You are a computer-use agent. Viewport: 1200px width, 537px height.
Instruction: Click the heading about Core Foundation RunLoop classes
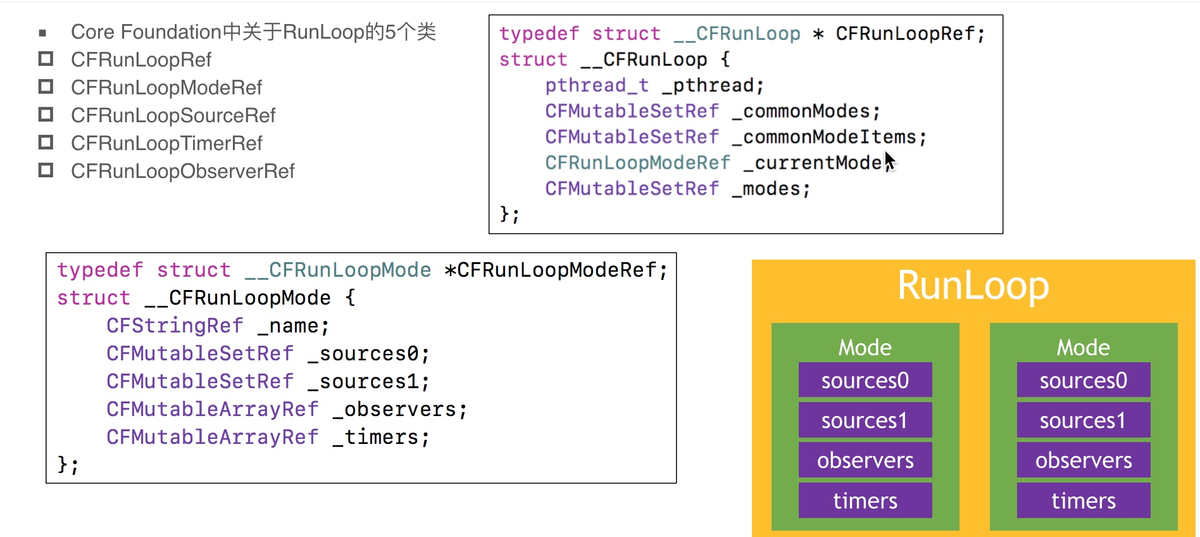(253, 32)
